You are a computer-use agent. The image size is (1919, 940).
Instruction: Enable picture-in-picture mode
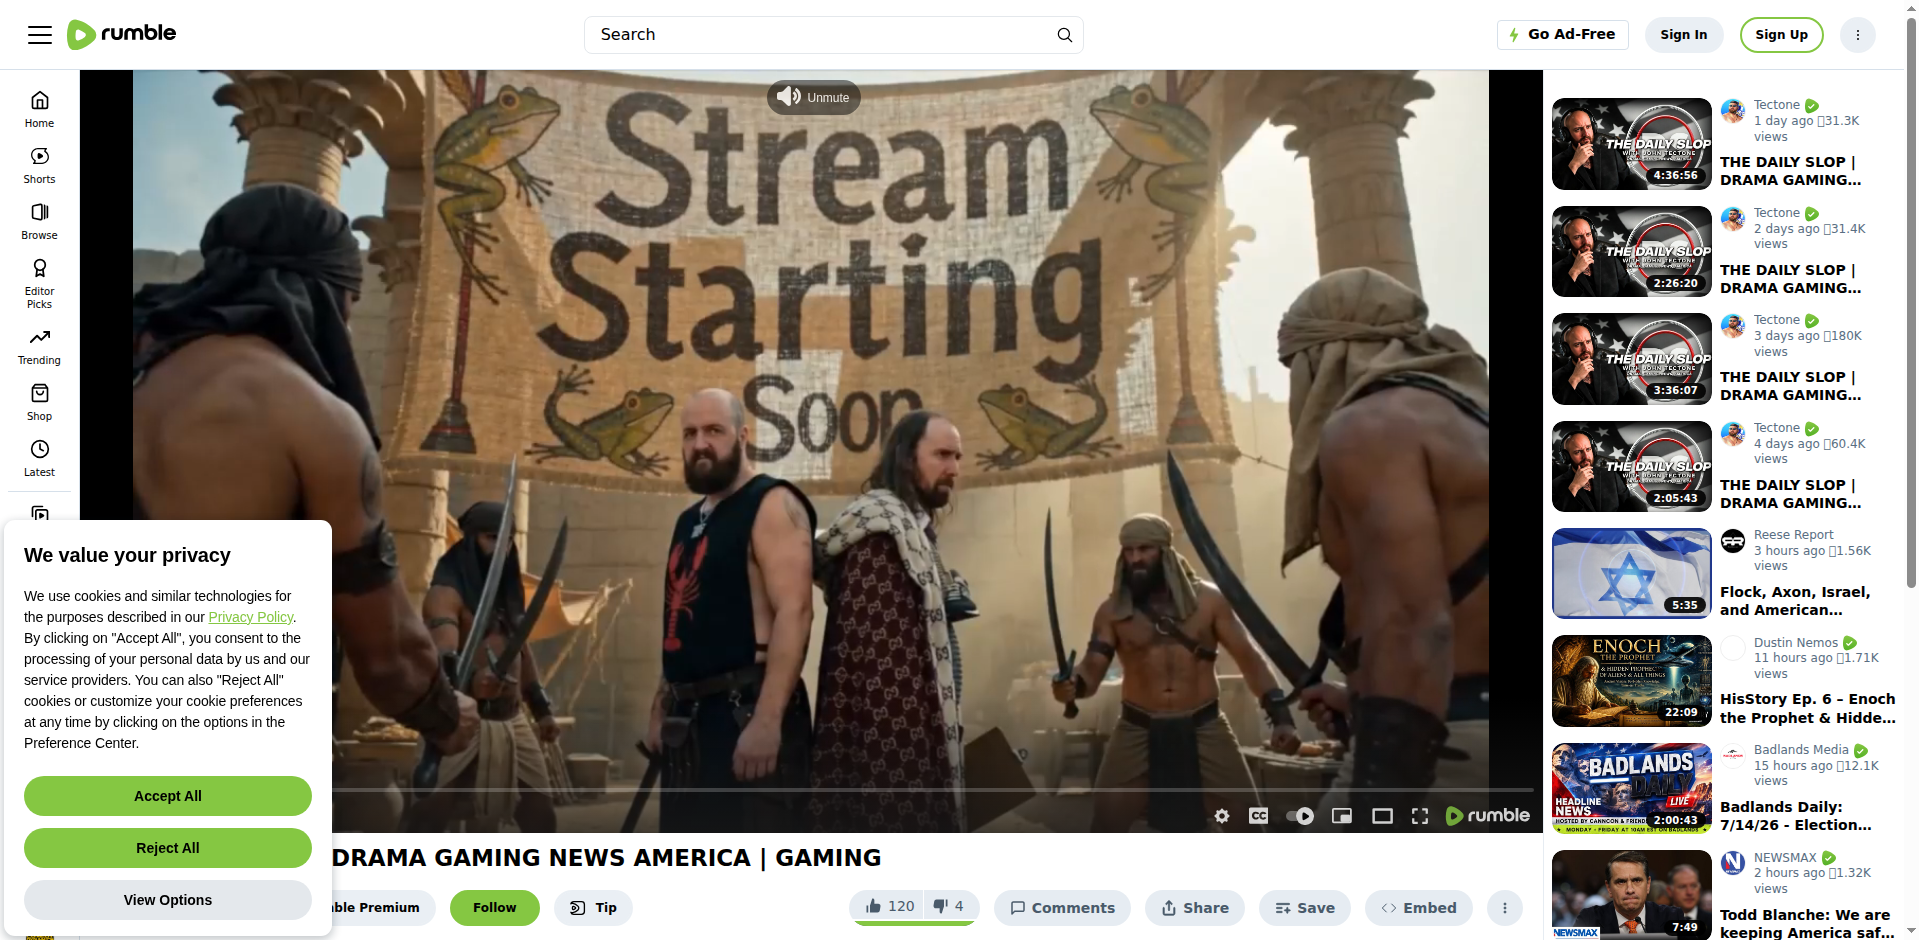(x=1342, y=816)
